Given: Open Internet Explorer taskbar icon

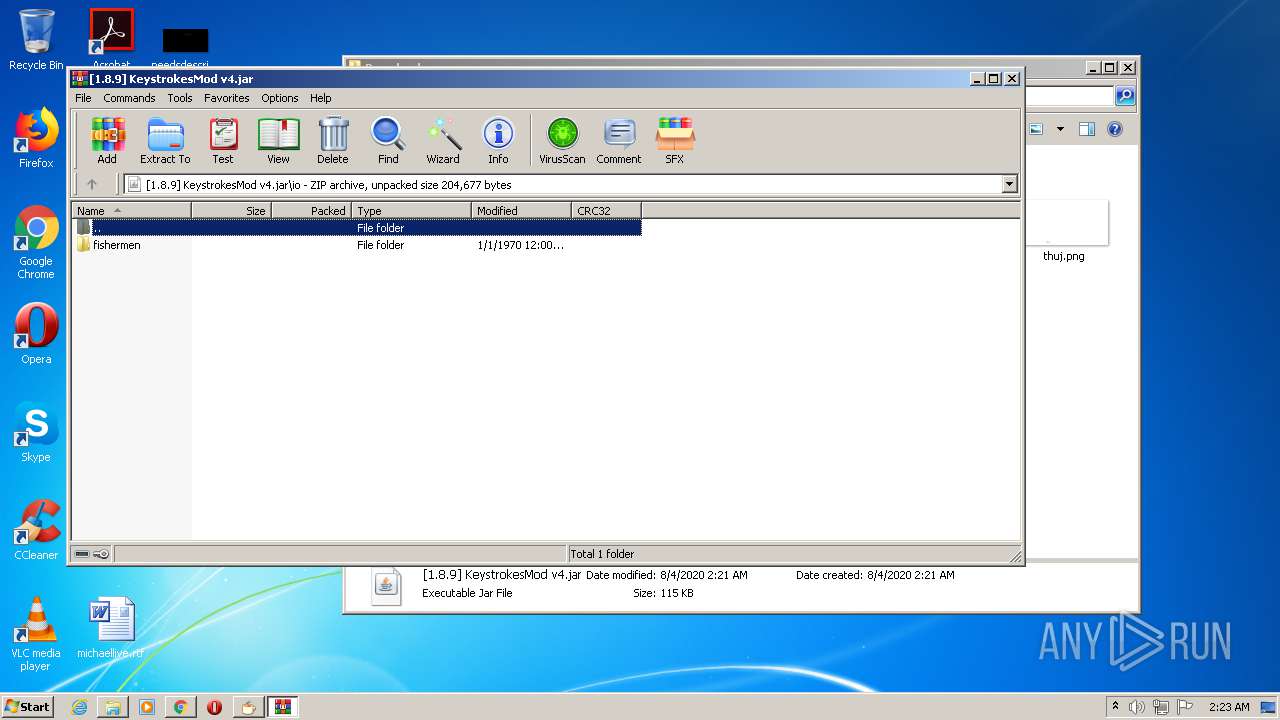Looking at the screenshot, I should point(79,707).
